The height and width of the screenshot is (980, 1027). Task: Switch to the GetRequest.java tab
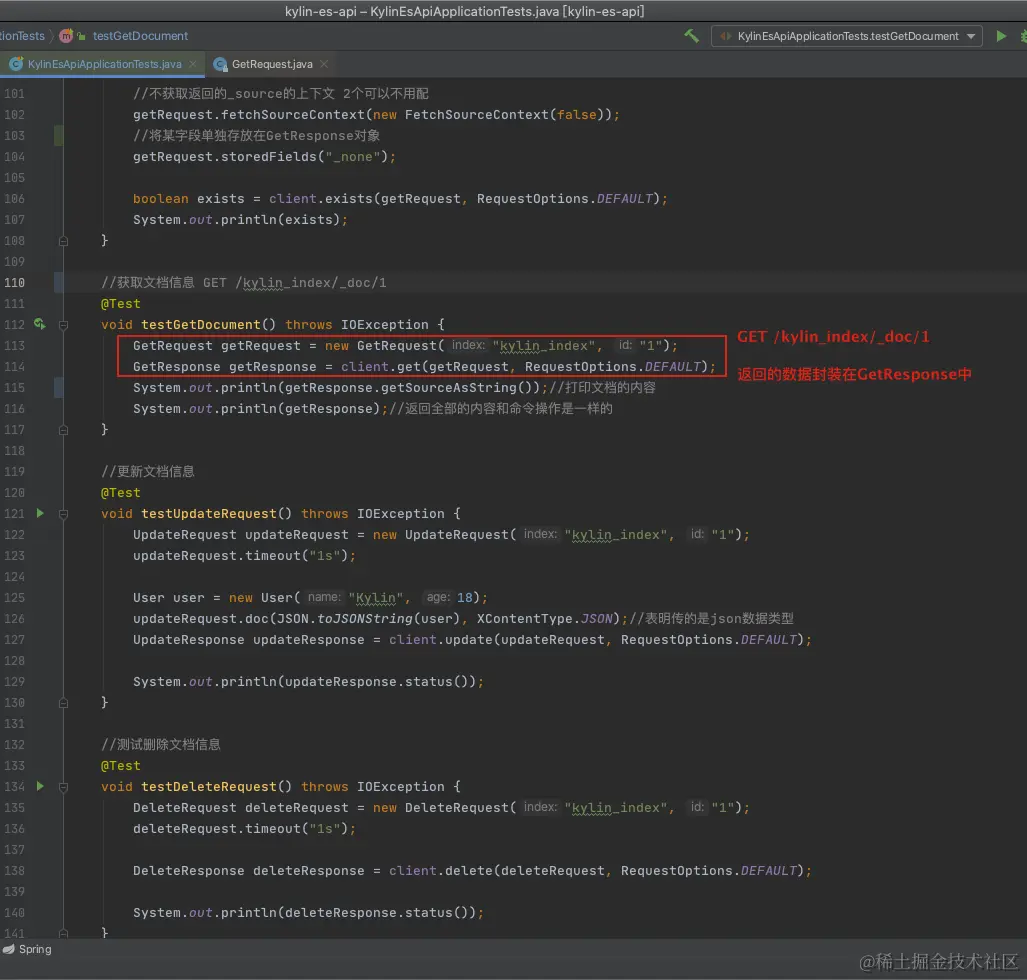271,64
